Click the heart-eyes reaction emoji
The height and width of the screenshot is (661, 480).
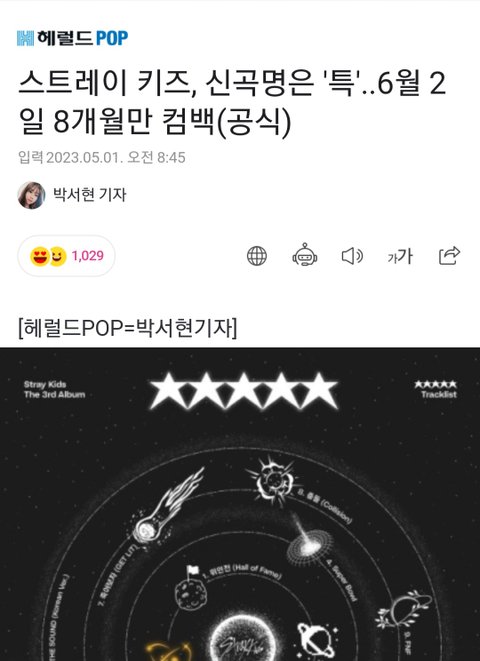(40, 256)
